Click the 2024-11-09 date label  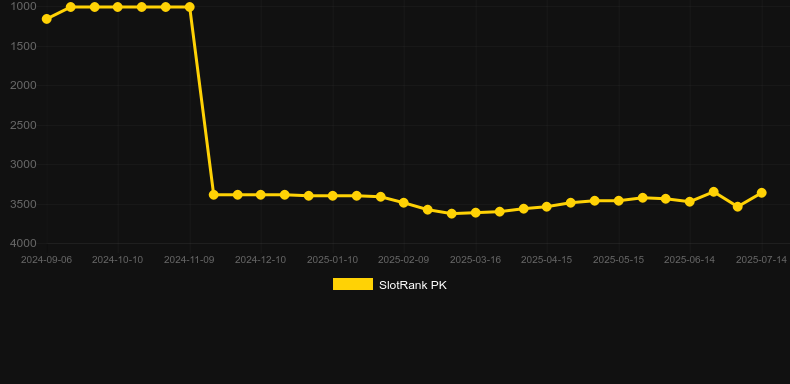pos(189,260)
